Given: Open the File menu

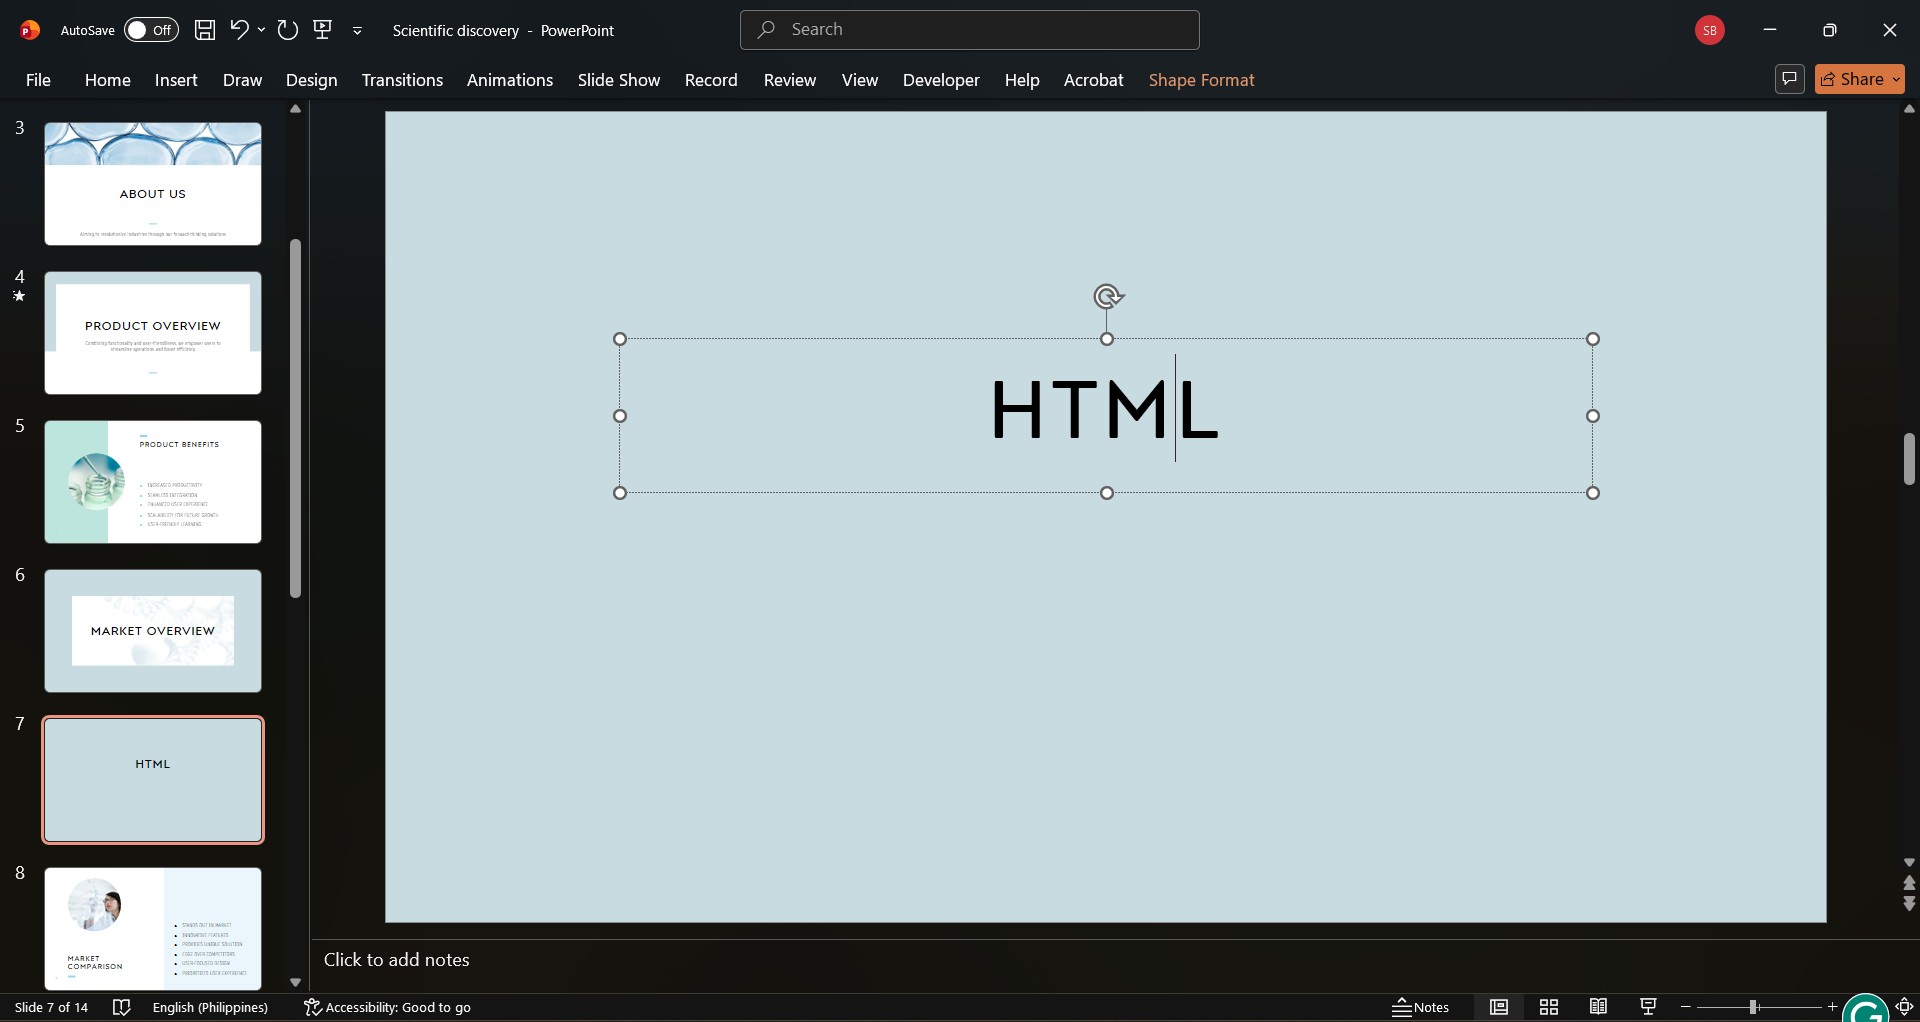Looking at the screenshot, I should [x=38, y=80].
